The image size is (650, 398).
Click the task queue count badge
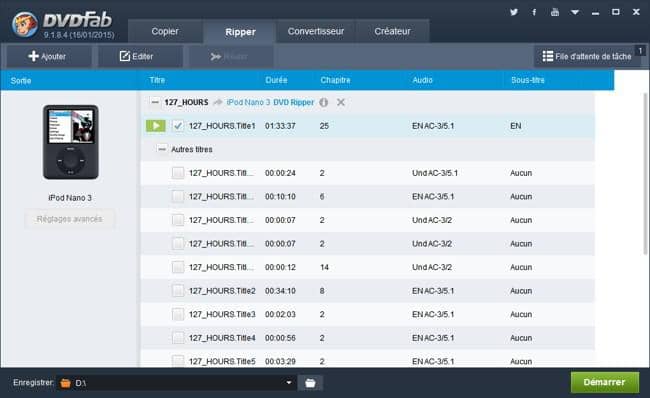(640, 51)
